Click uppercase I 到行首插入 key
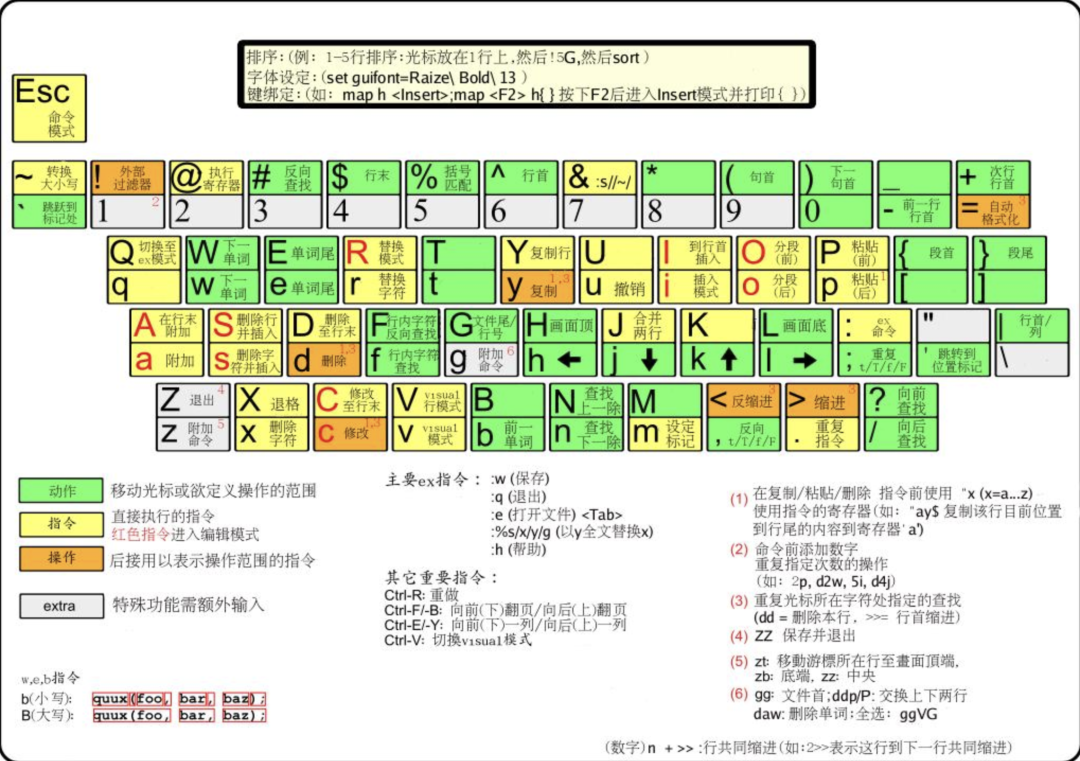This screenshot has width=1080, height=761. 694,253
